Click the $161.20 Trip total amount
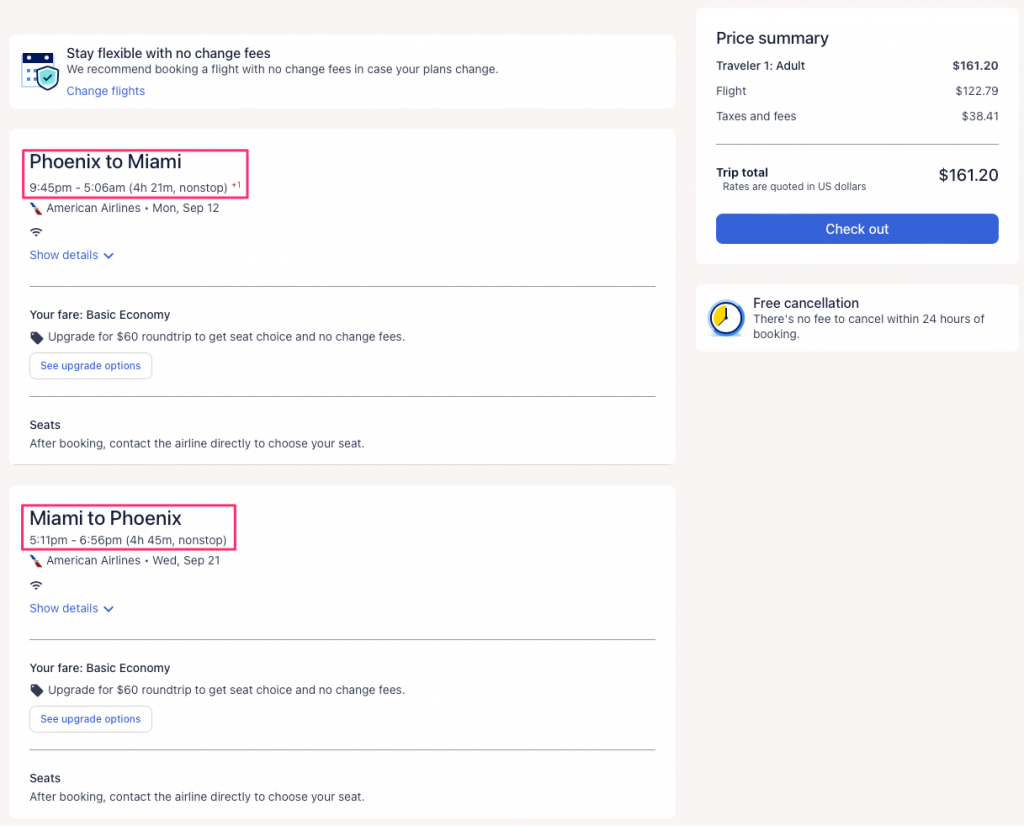 967,175
